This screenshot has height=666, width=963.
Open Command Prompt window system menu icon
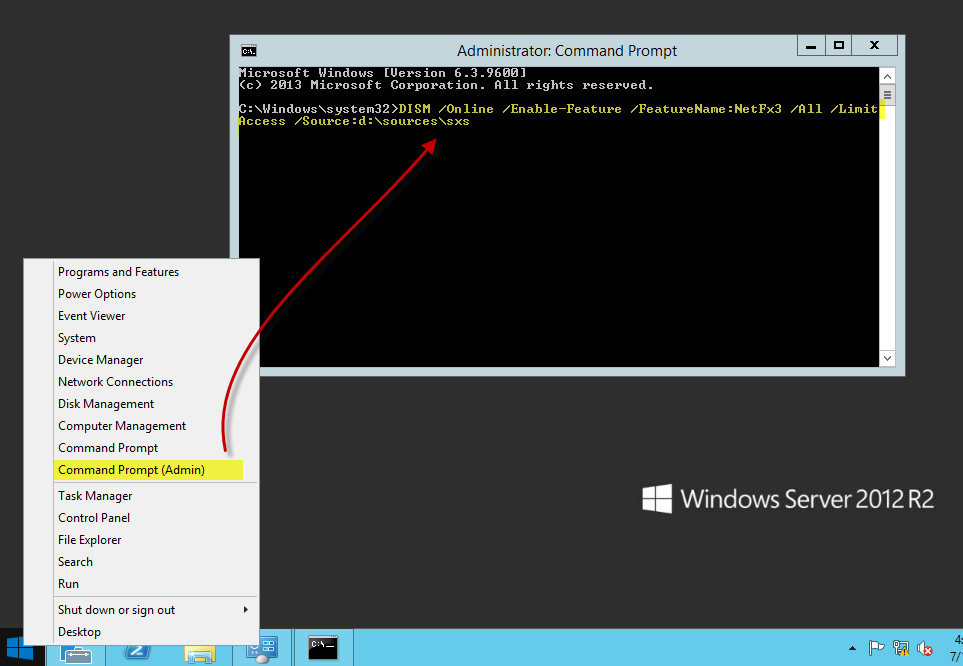coord(249,50)
